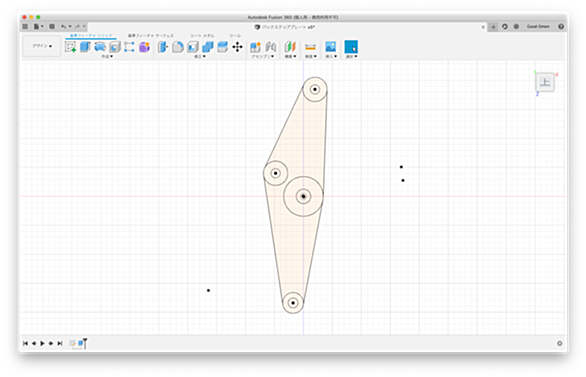Click the Undo arrow button

(x=64, y=27)
